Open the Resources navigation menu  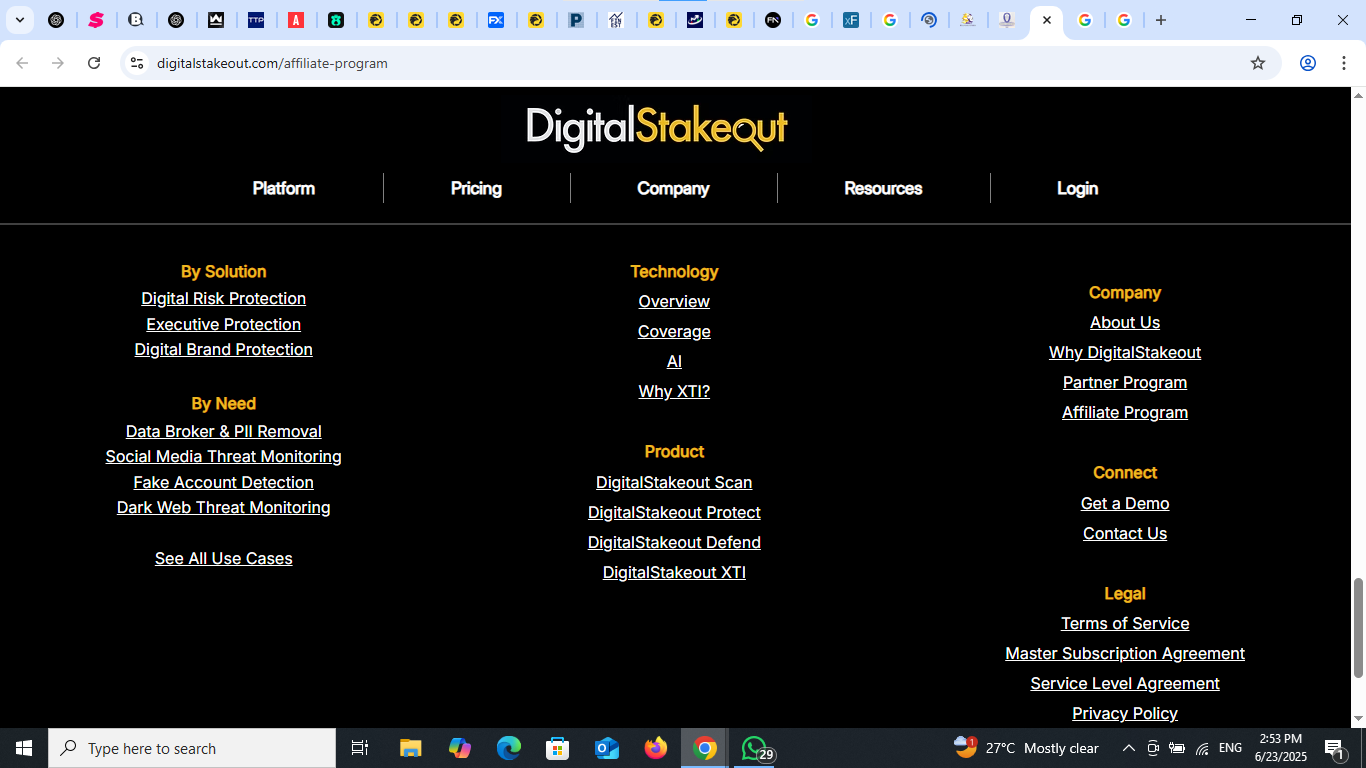883,188
